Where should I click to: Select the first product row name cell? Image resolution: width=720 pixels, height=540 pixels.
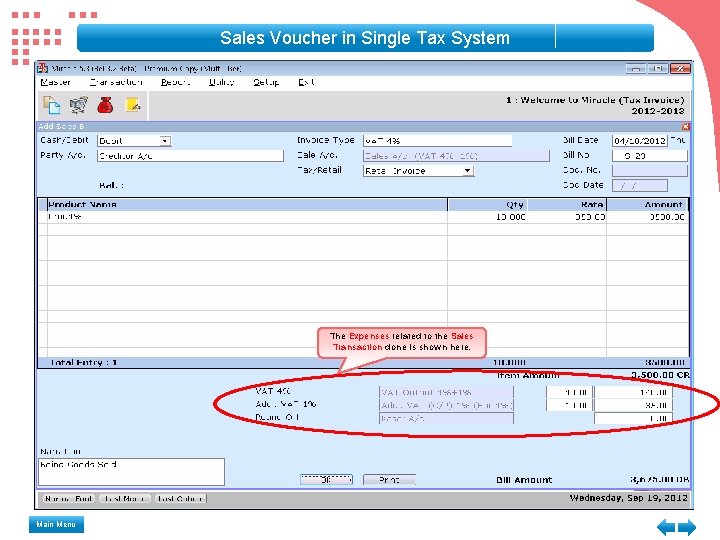[x=247, y=217]
